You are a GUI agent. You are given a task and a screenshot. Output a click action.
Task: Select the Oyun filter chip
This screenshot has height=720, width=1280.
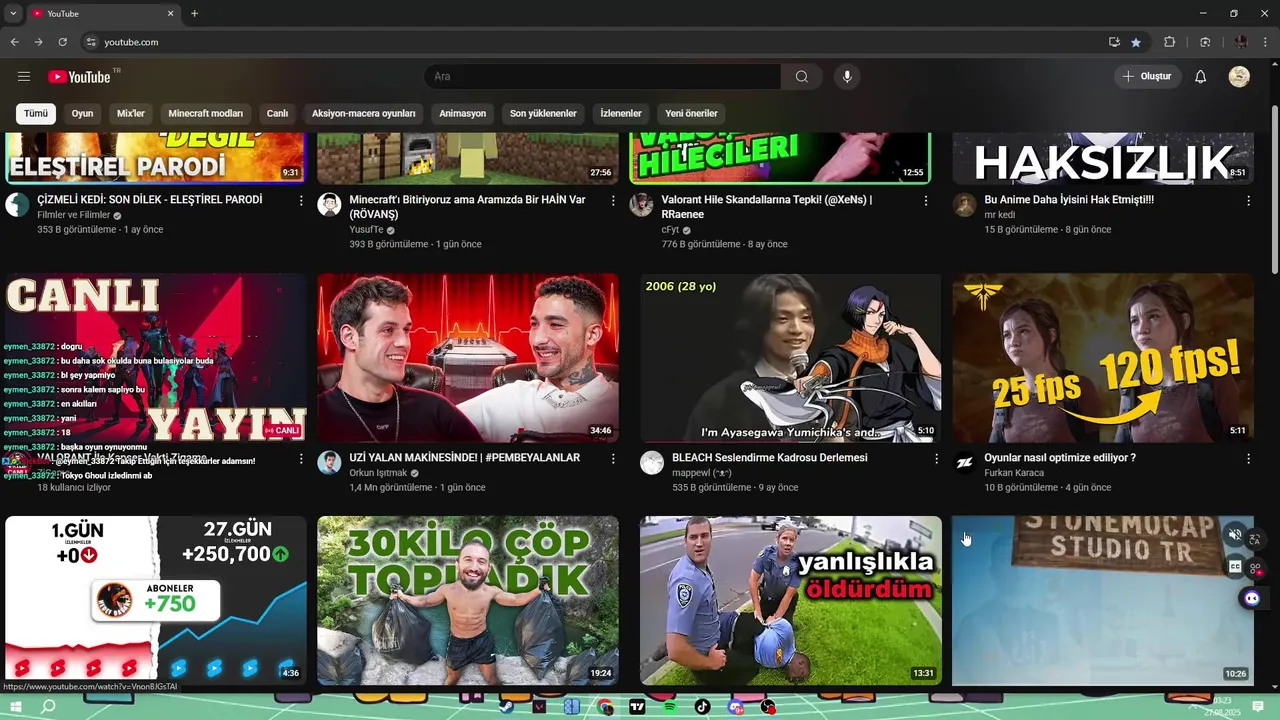82,114
